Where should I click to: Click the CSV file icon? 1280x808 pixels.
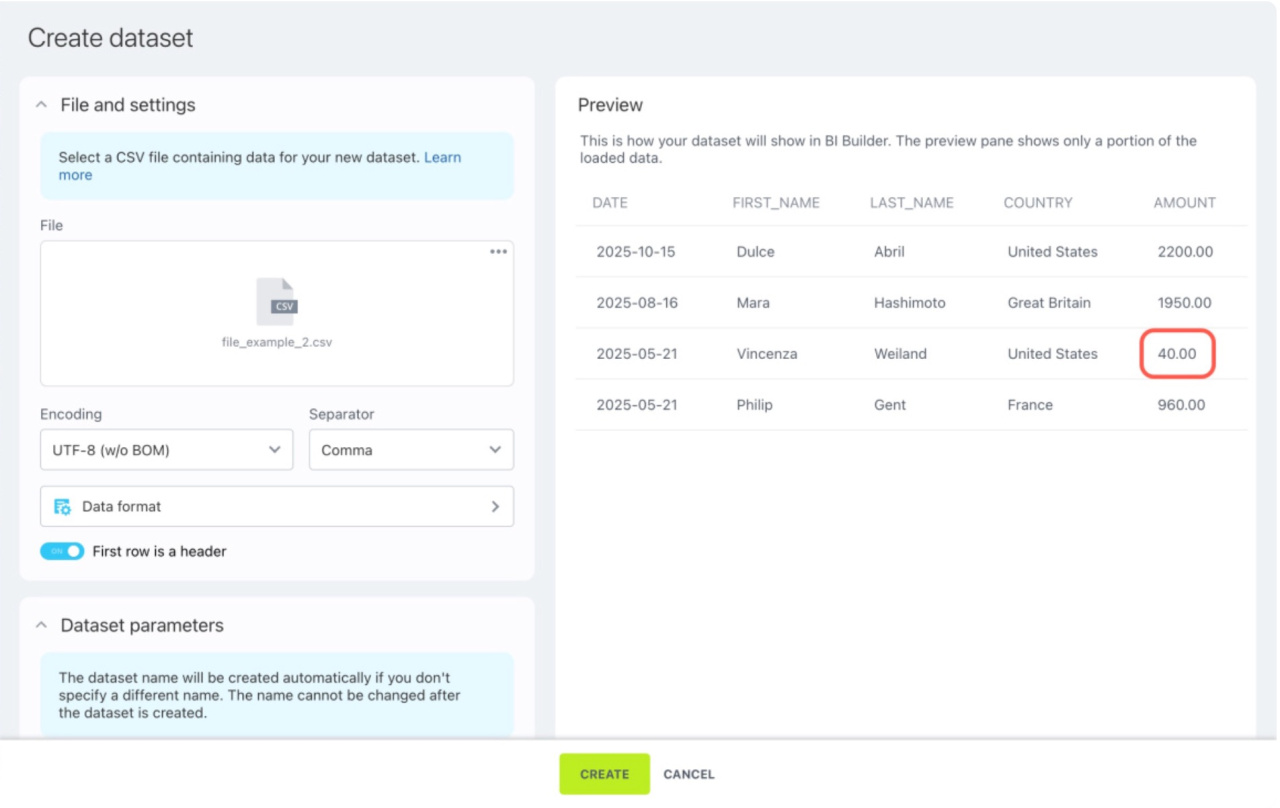tap(277, 302)
